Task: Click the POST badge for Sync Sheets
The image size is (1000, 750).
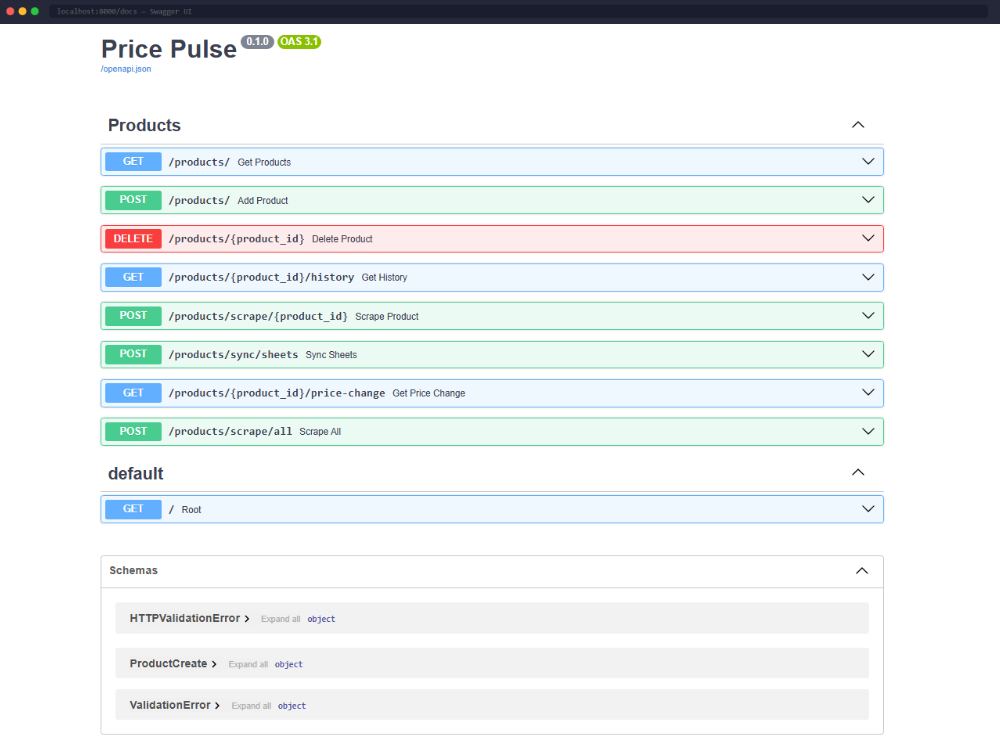Action: [133, 354]
